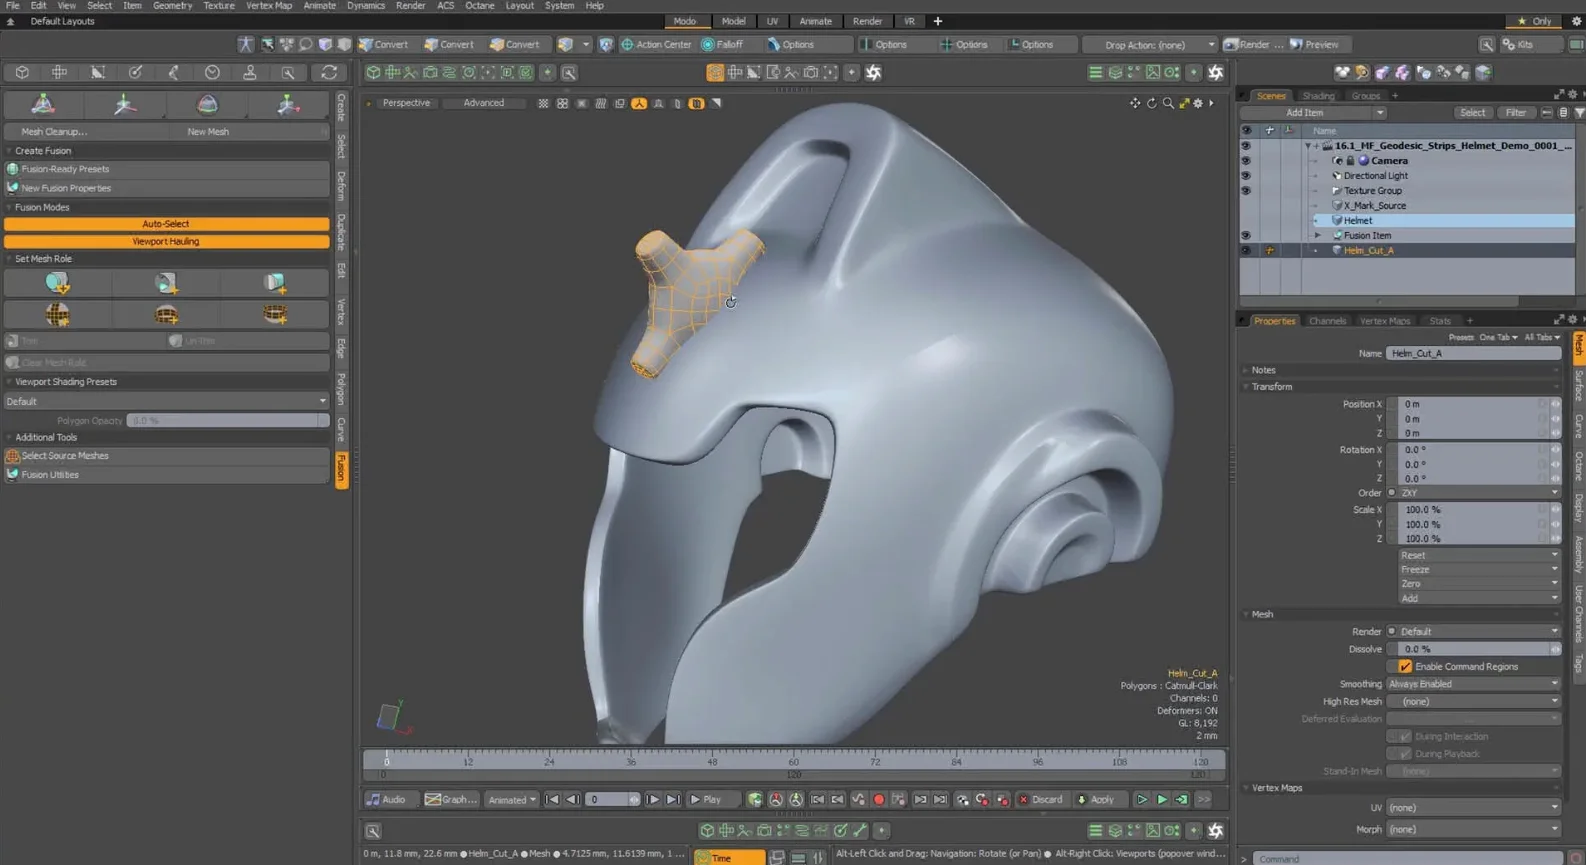Open the rotation Order ZXY dropdown
The width and height of the screenshot is (1586, 865).
(x=1478, y=493)
